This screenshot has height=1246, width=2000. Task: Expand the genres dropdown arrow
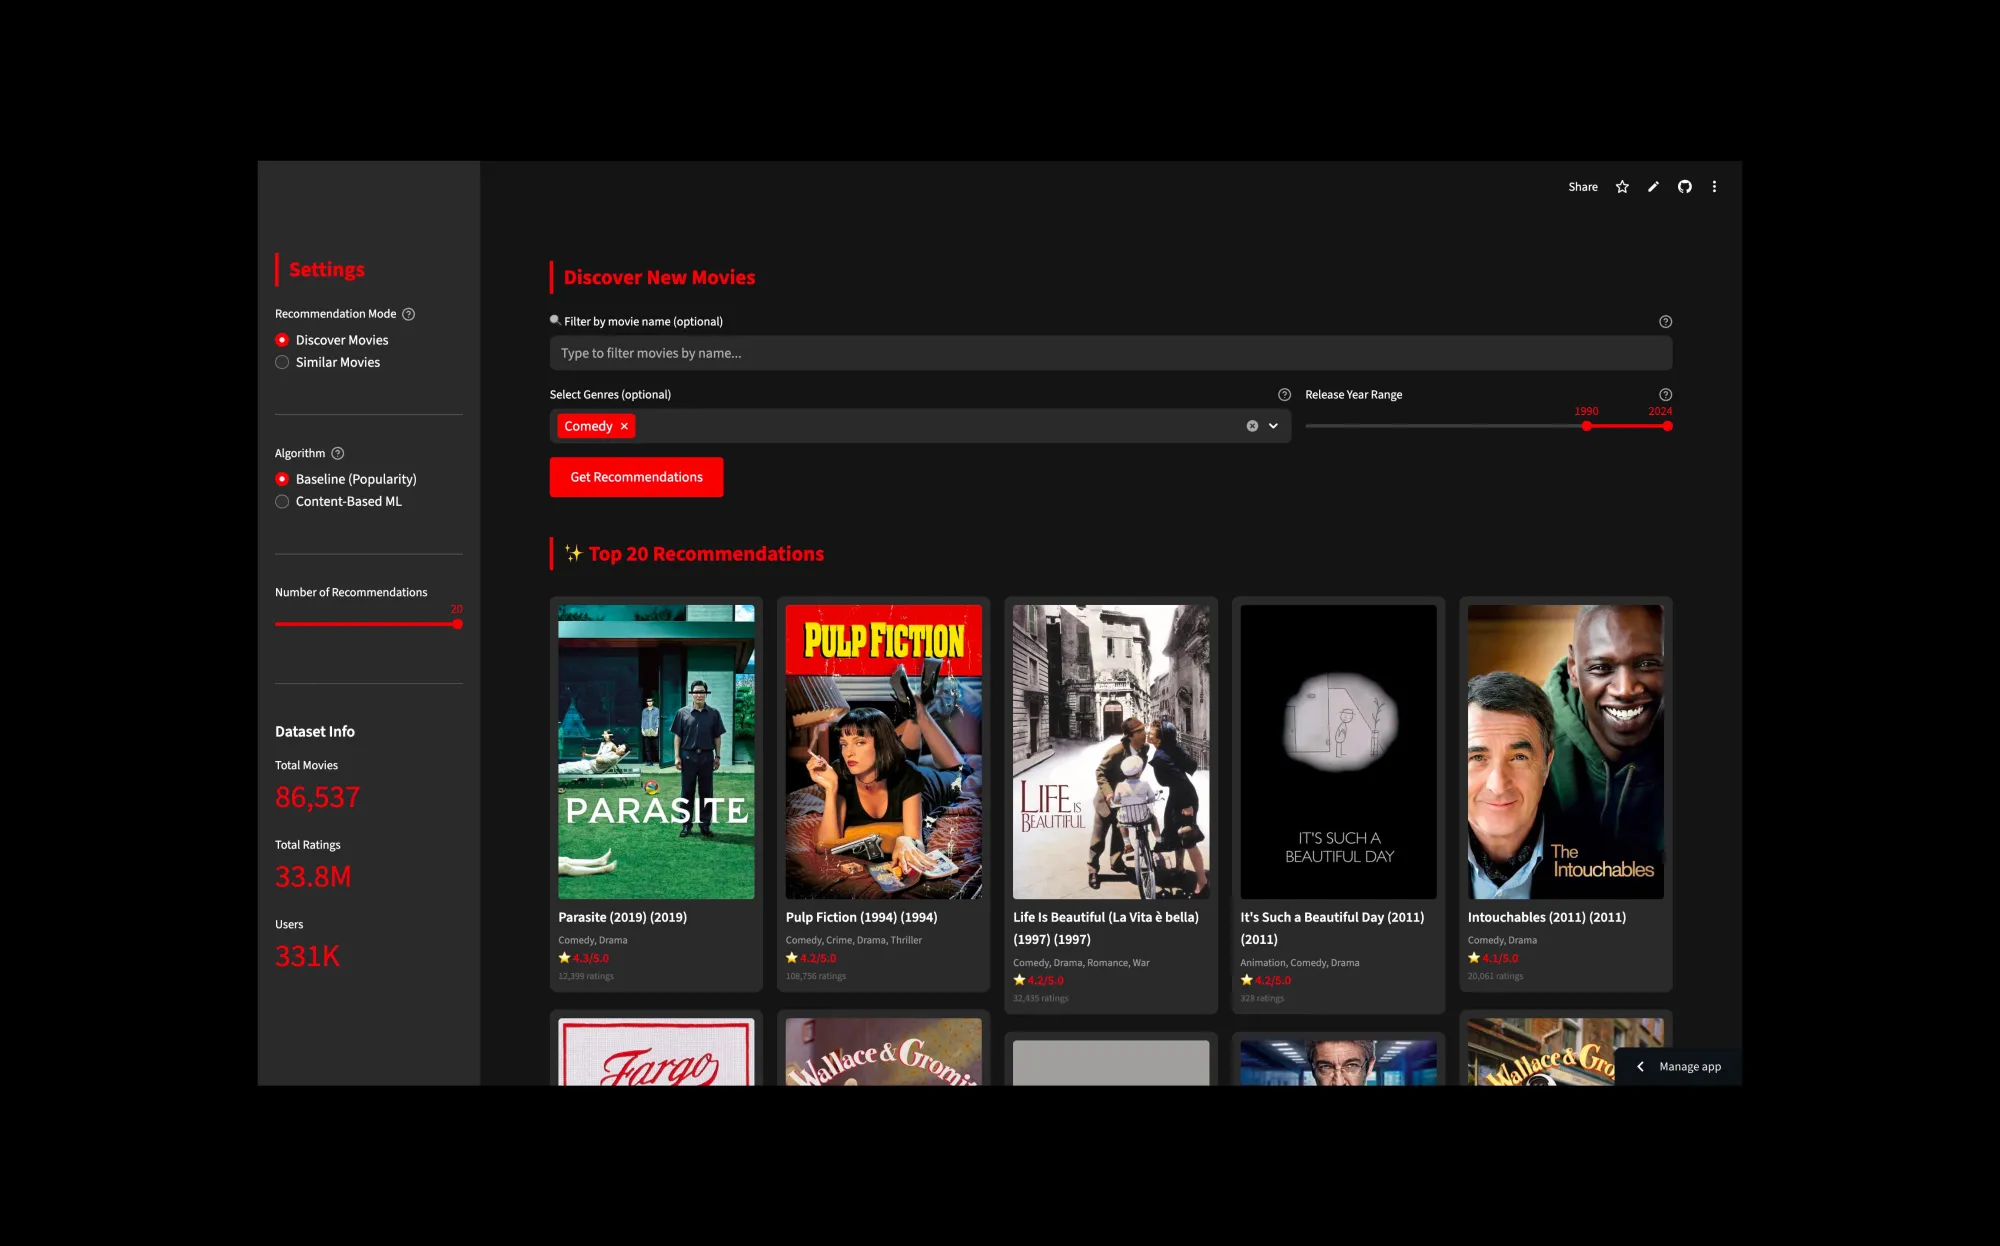click(x=1273, y=426)
